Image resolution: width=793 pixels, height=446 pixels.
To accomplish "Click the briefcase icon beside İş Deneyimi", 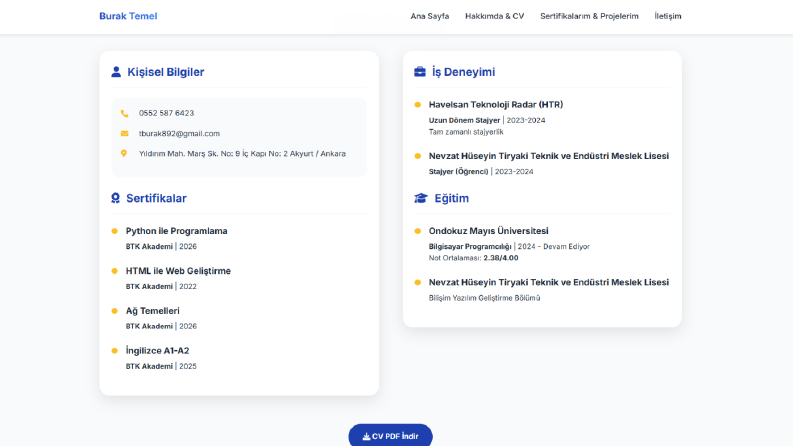I will [x=420, y=72].
